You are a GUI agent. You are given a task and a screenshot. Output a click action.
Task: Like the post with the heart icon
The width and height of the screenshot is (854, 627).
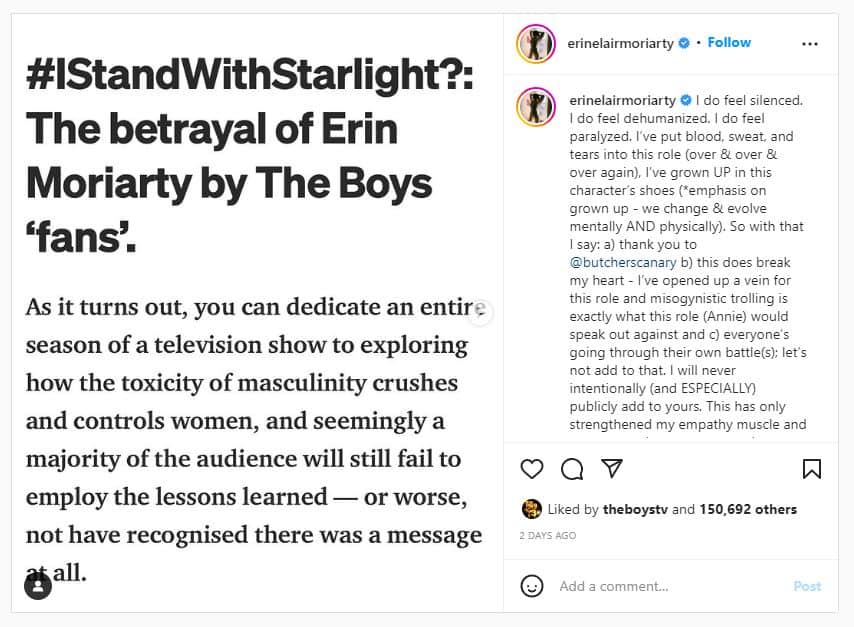click(x=532, y=469)
